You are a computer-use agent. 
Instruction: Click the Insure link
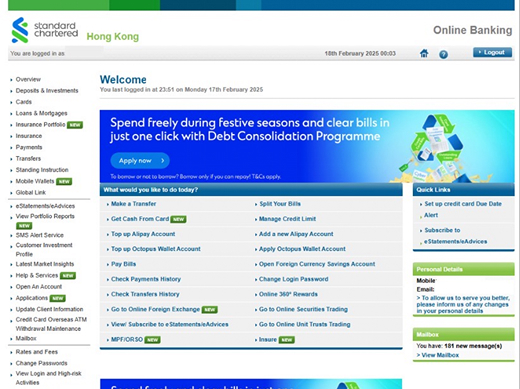(x=268, y=339)
